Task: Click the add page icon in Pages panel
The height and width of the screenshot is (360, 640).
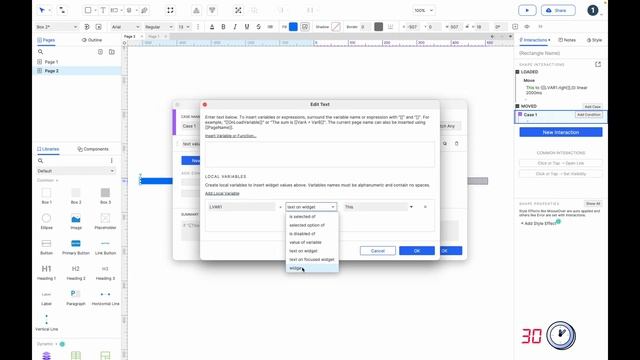Action: point(100,52)
